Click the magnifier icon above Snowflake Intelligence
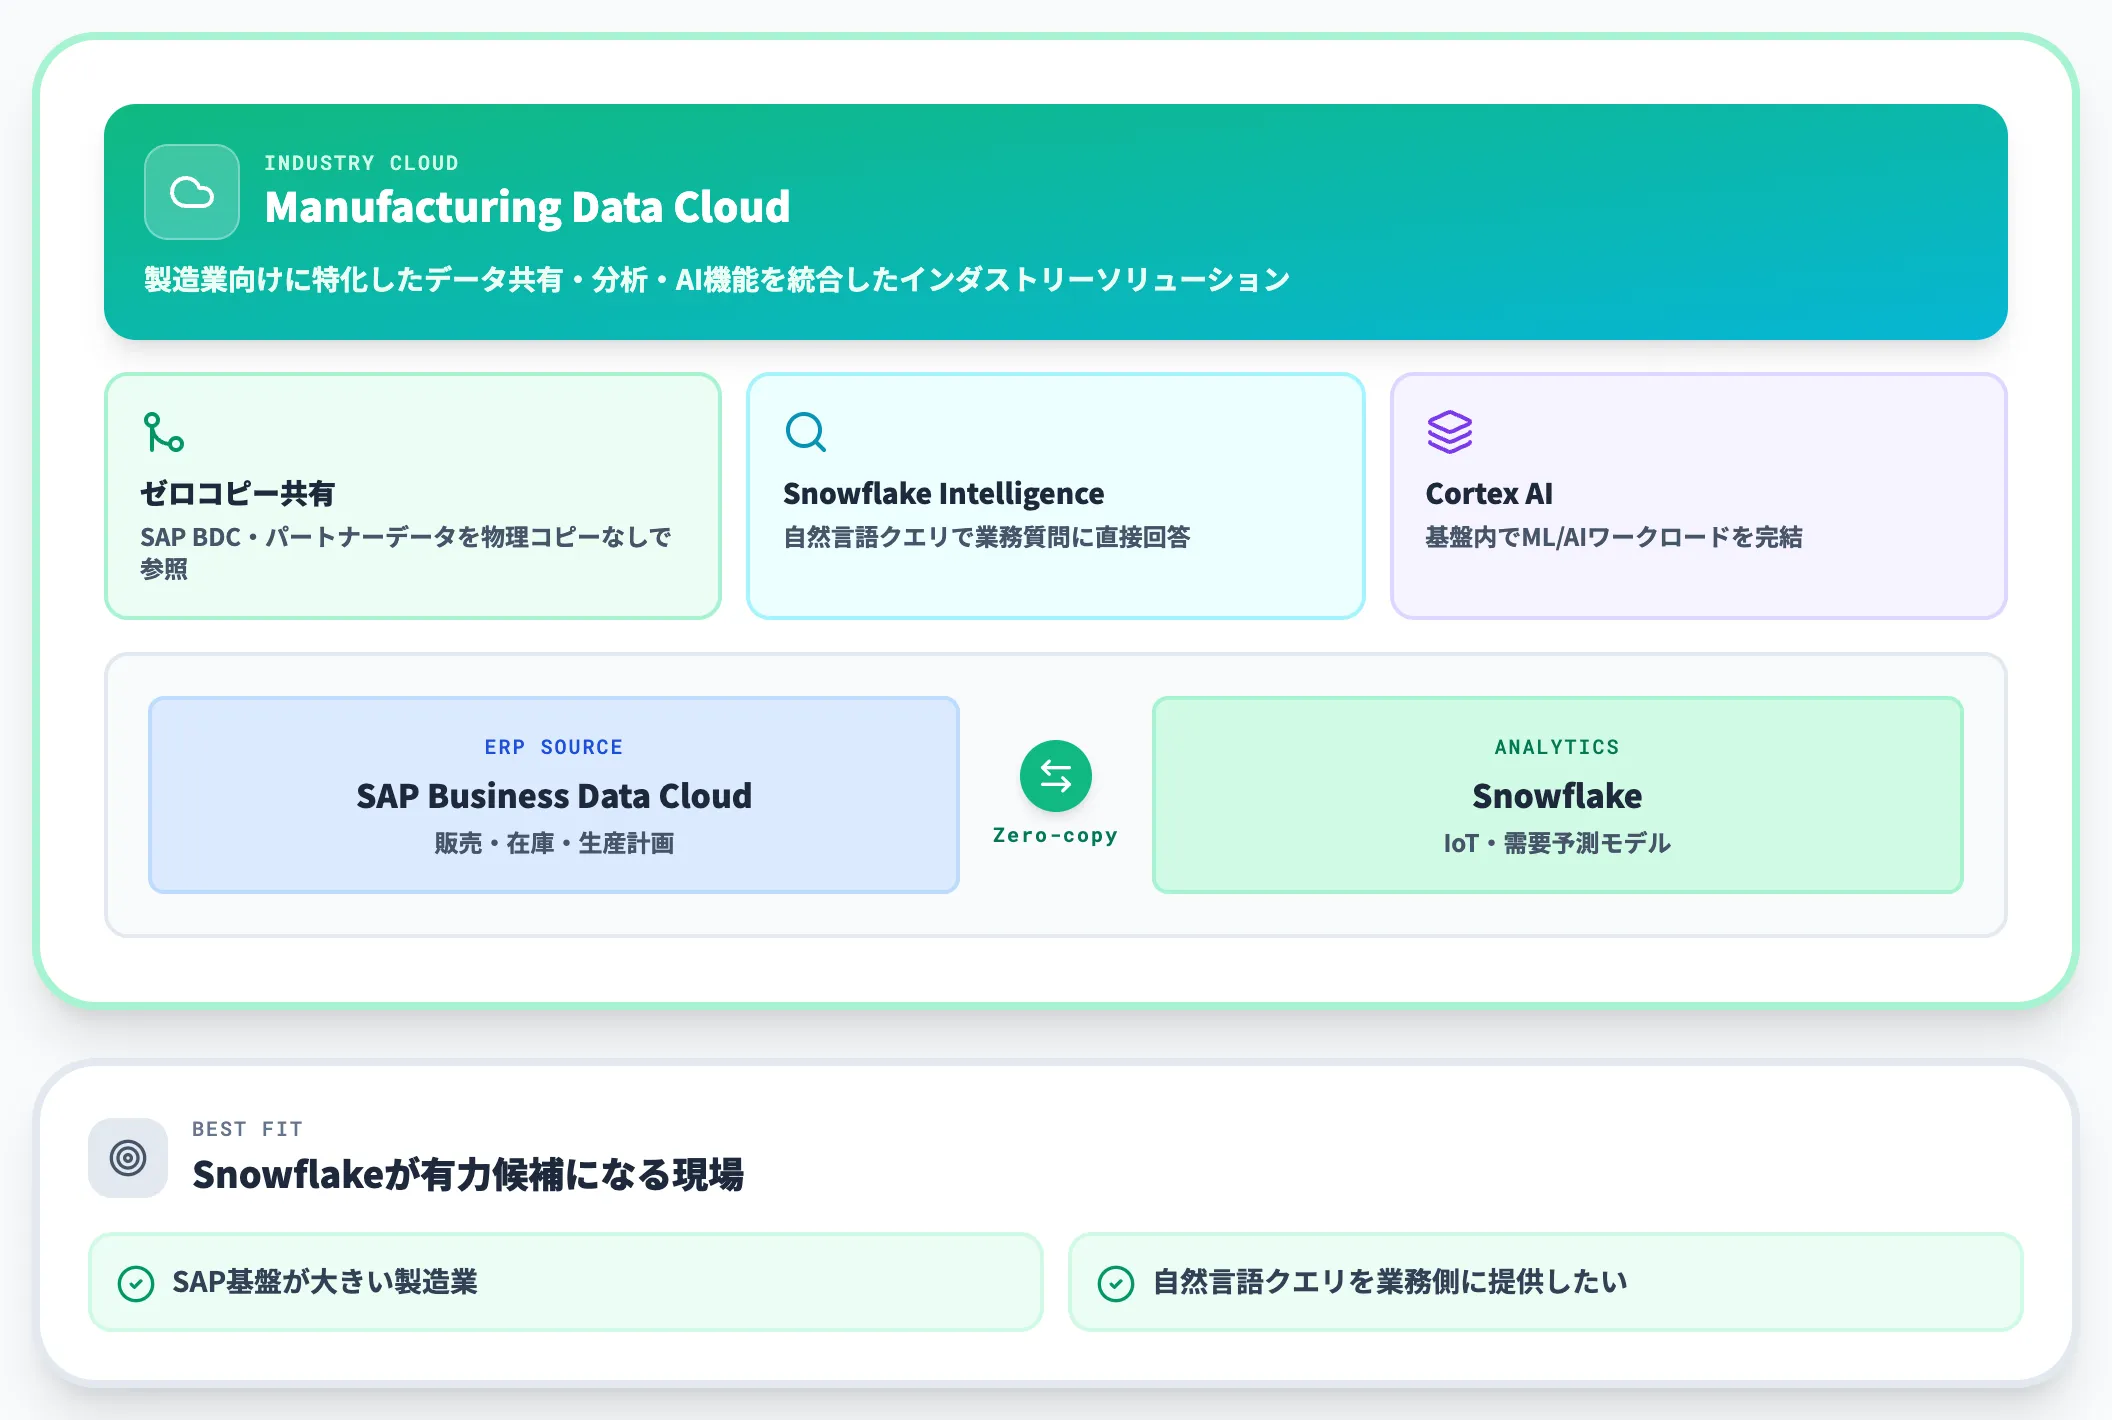 806,432
